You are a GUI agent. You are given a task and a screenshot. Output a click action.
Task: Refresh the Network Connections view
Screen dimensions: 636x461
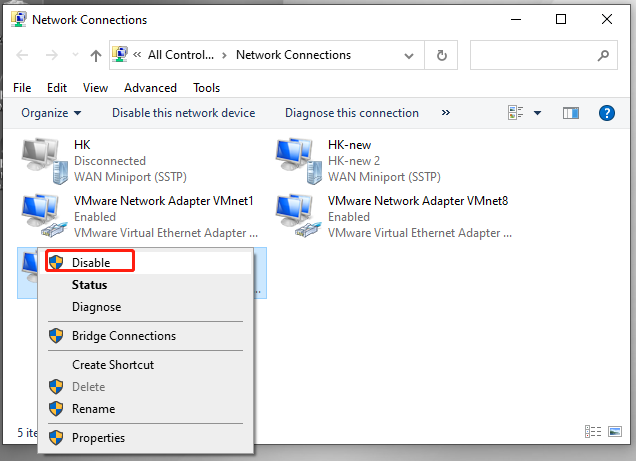[x=442, y=55]
